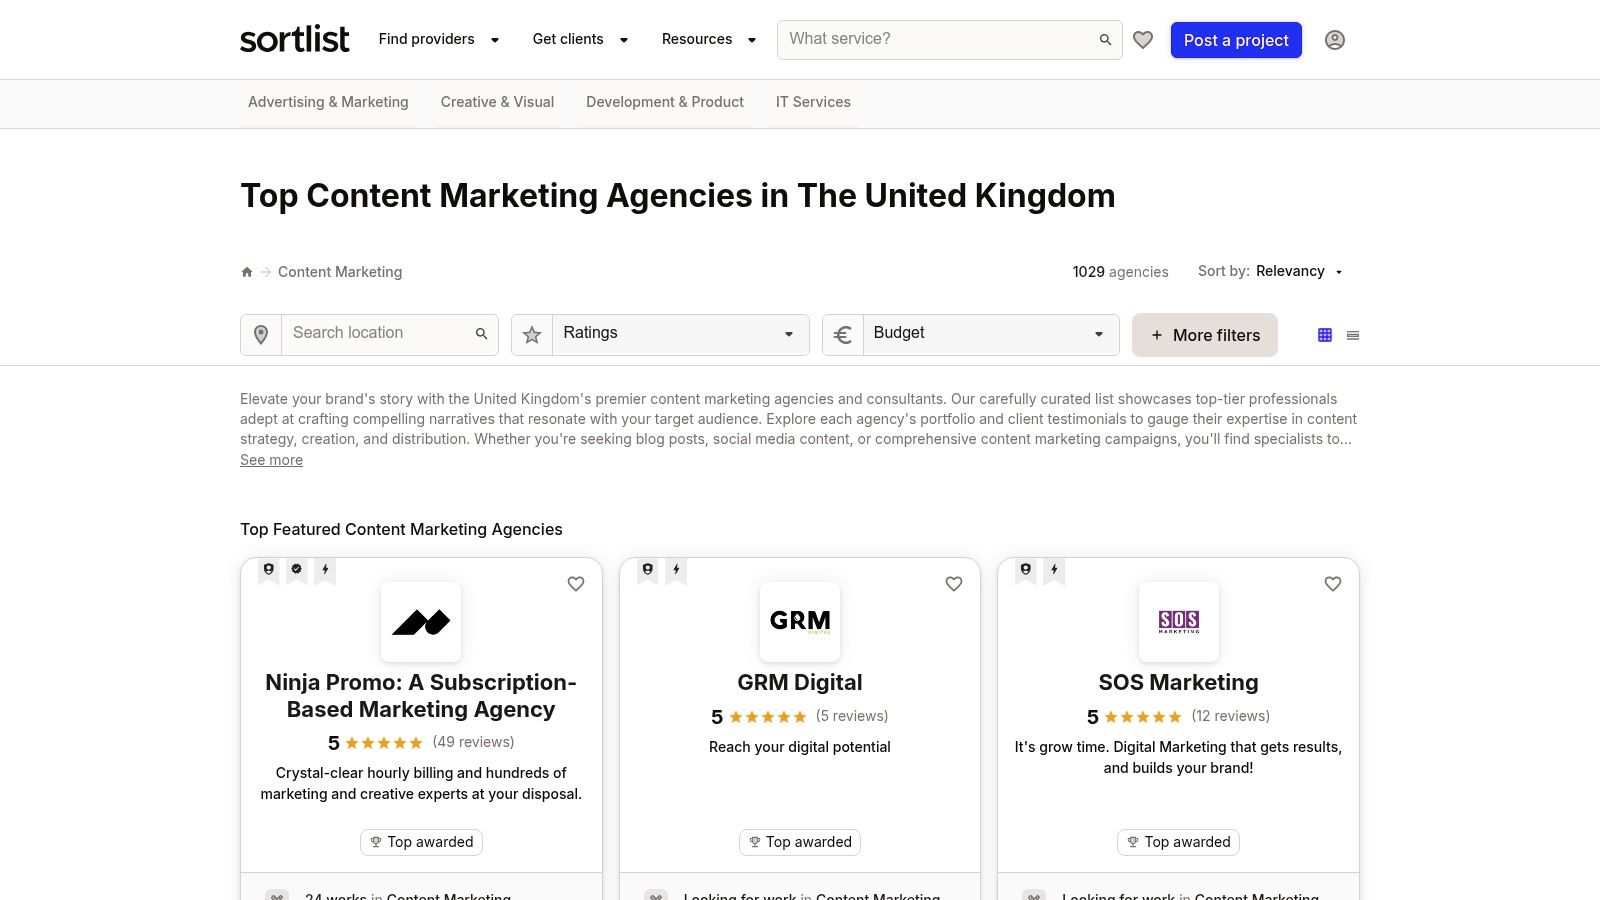The width and height of the screenshot is (1600, 900).
Task: Click the Ratings star icon
Action: [x=532, y=335]
